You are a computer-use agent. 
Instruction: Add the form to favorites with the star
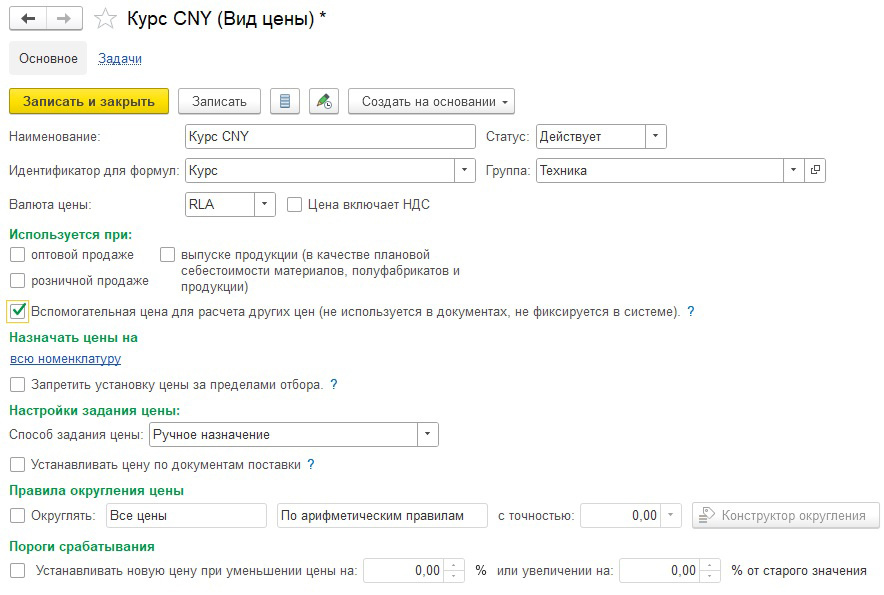coord(105,19)
